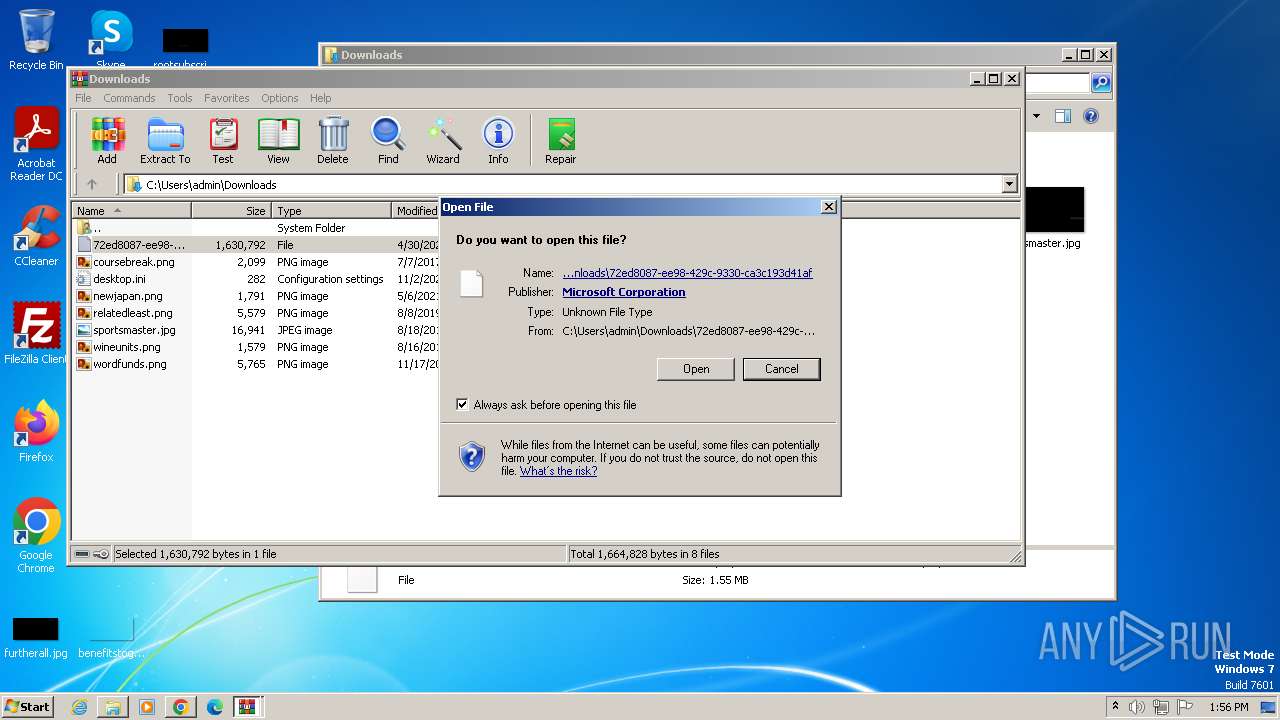Expand the address path dropdown
This screenshot has width=1280, height=720.
coord(1009,184)
